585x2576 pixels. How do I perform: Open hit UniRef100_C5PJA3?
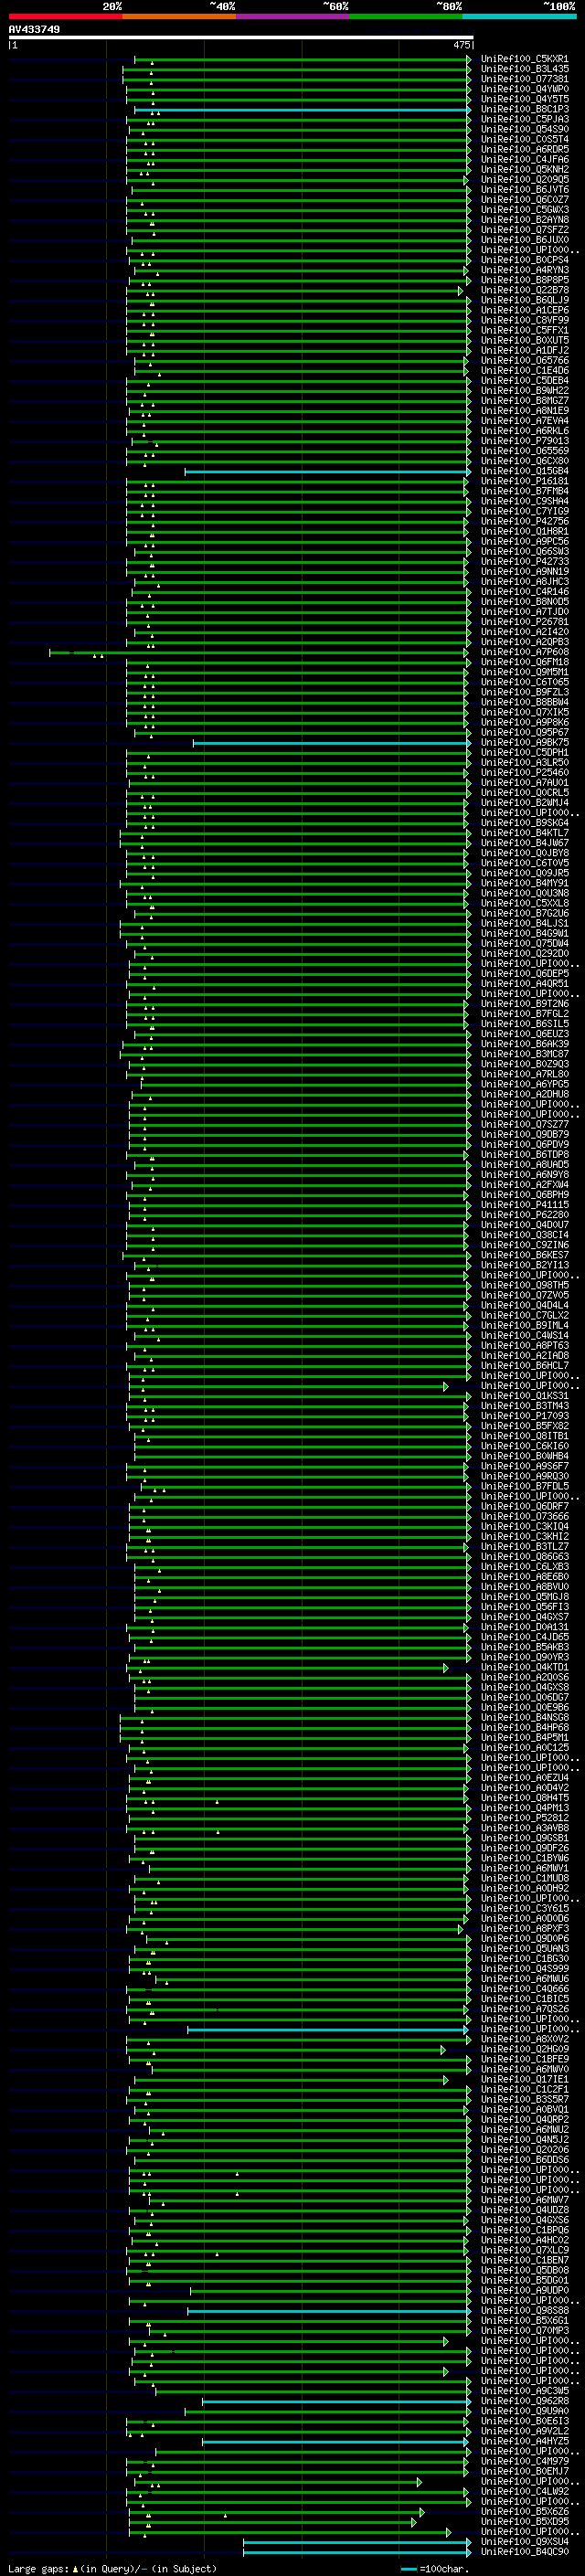524,119
